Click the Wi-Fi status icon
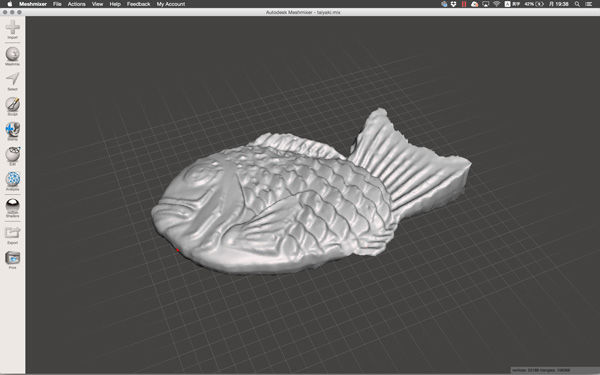This screenshot has width=600, height=375. click(x=496, y=4)
